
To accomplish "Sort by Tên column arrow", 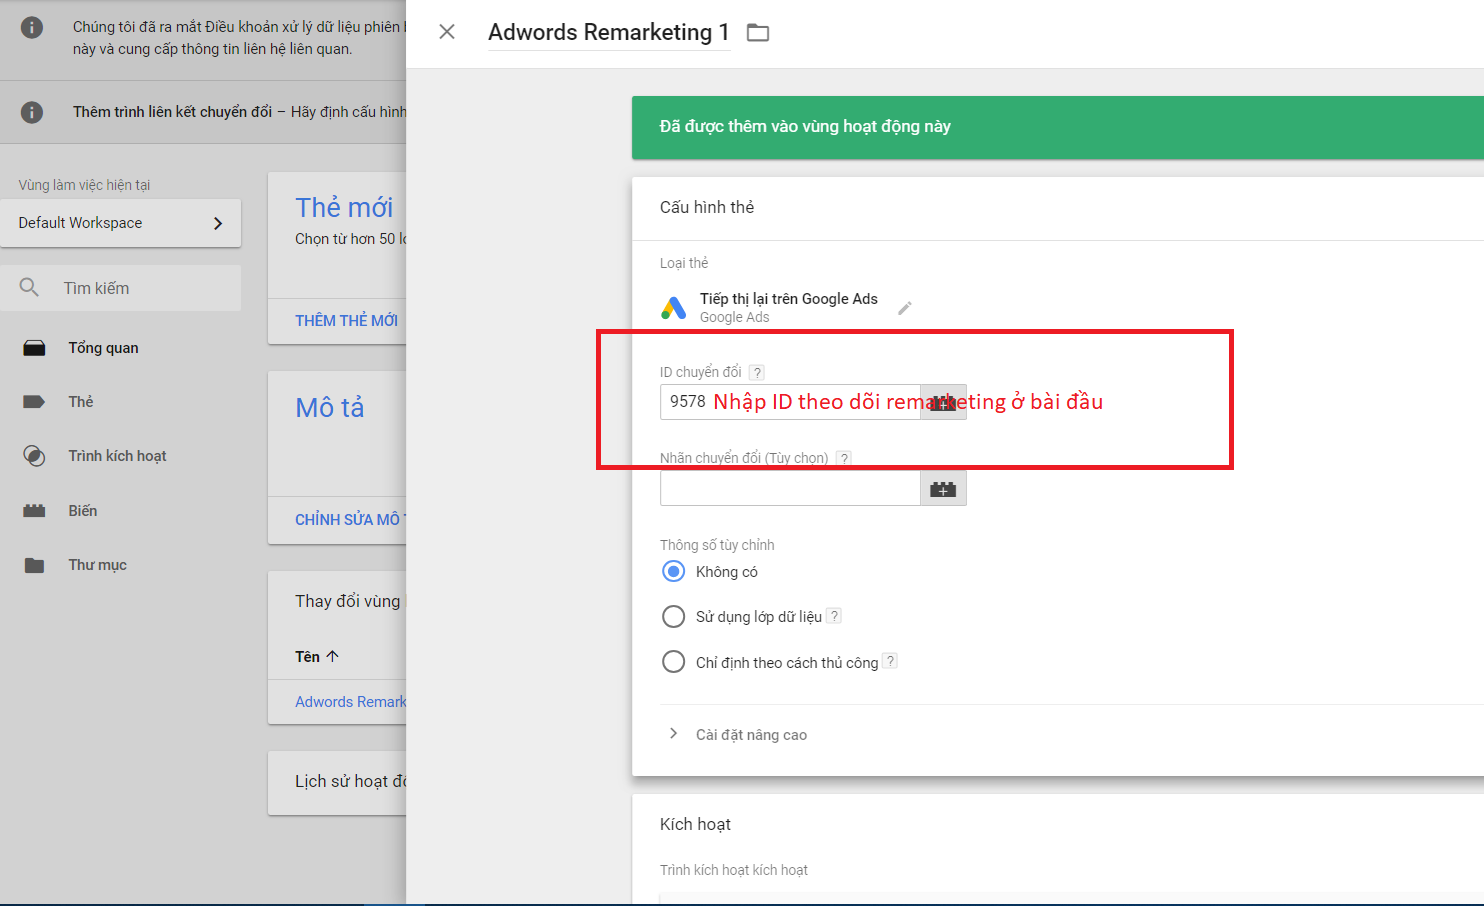I will tap(333, 656).
